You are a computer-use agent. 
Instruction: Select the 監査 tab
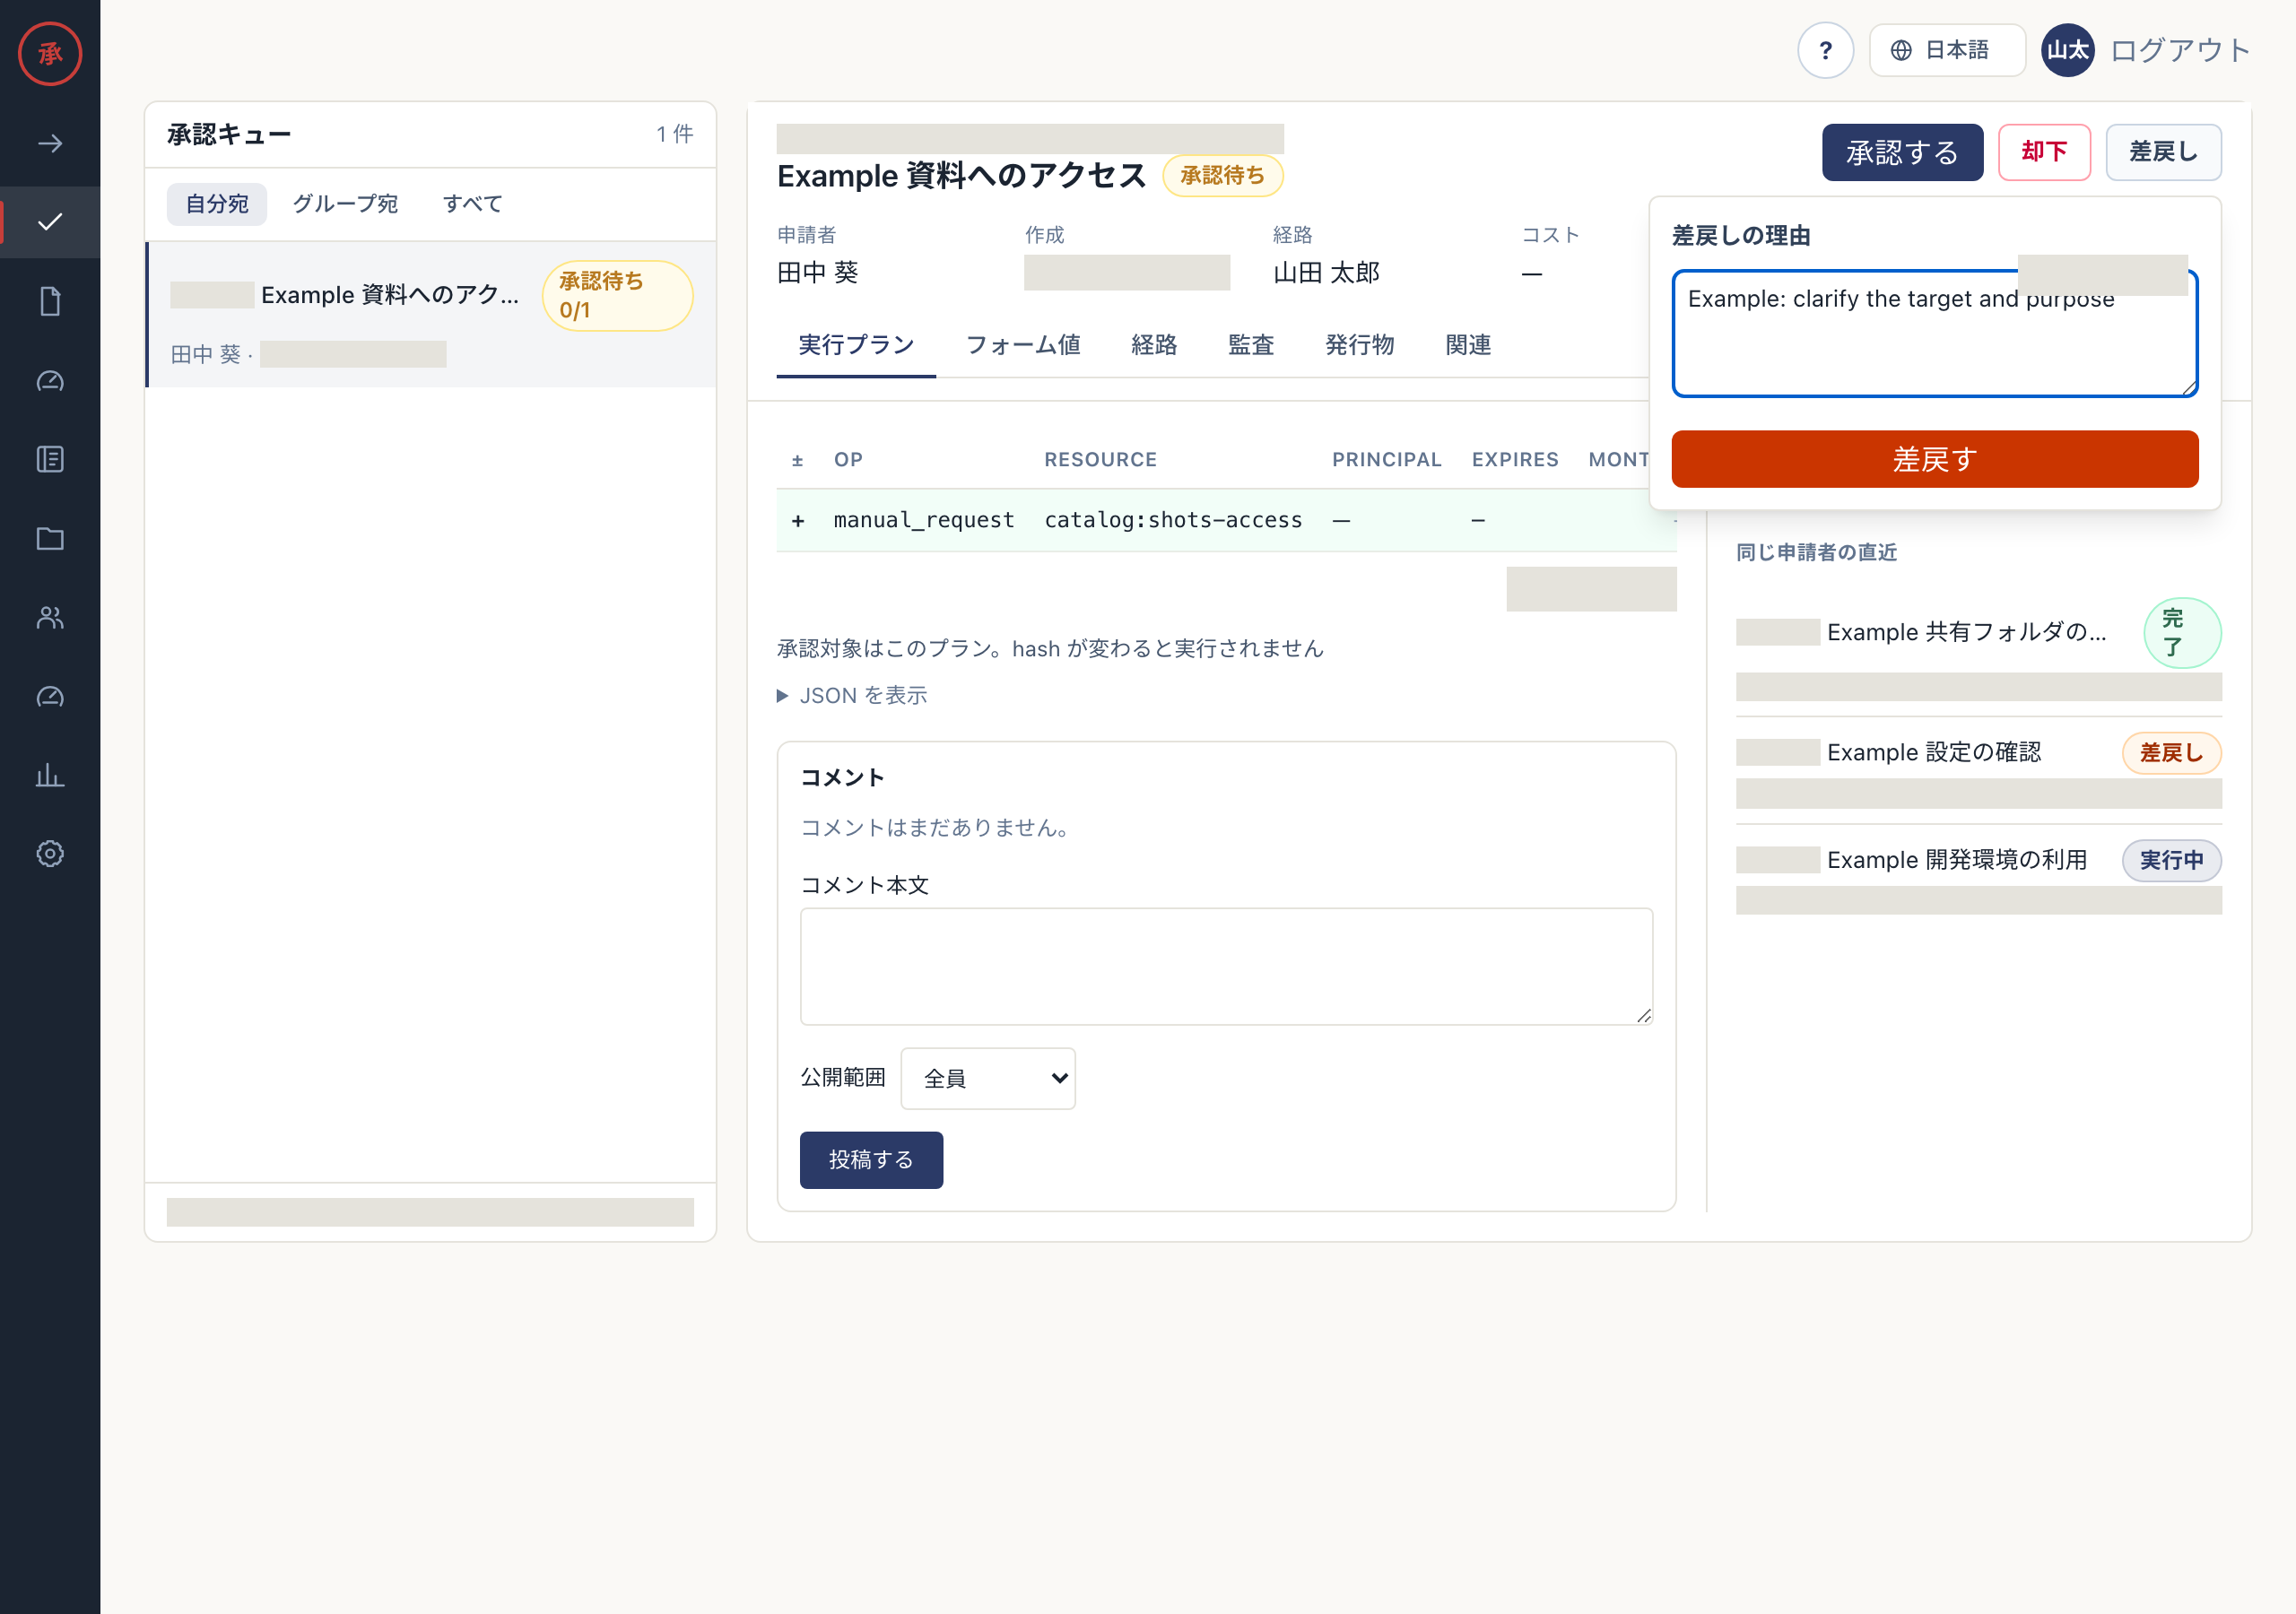[1251, 345]
